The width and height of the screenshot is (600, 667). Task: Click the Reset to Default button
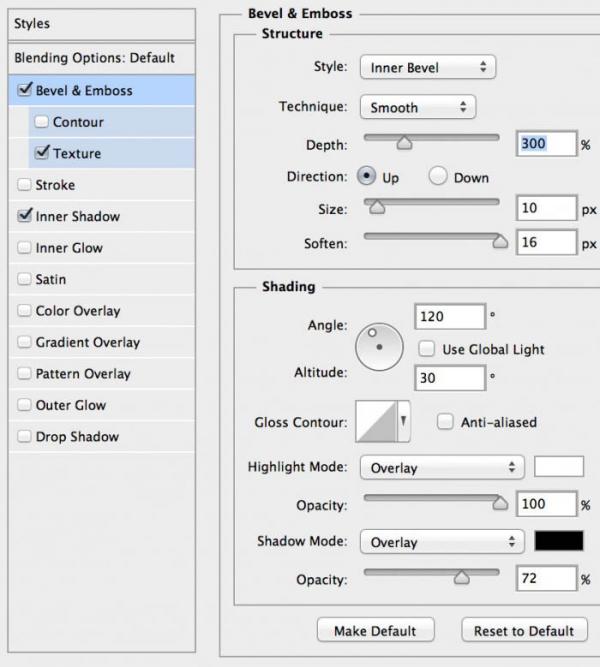523,631
